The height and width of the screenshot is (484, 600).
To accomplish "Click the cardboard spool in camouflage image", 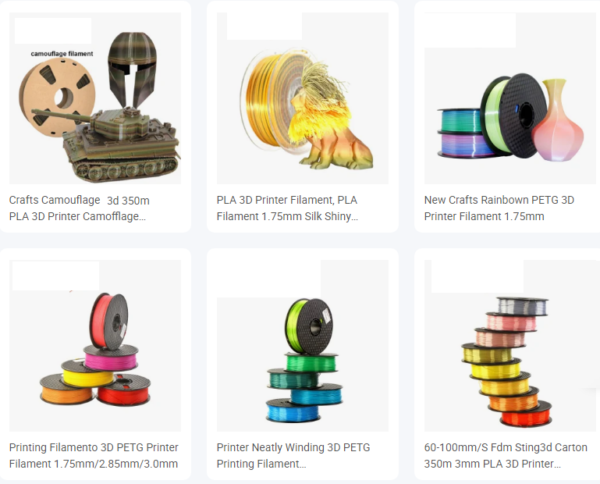I will 57,97.
